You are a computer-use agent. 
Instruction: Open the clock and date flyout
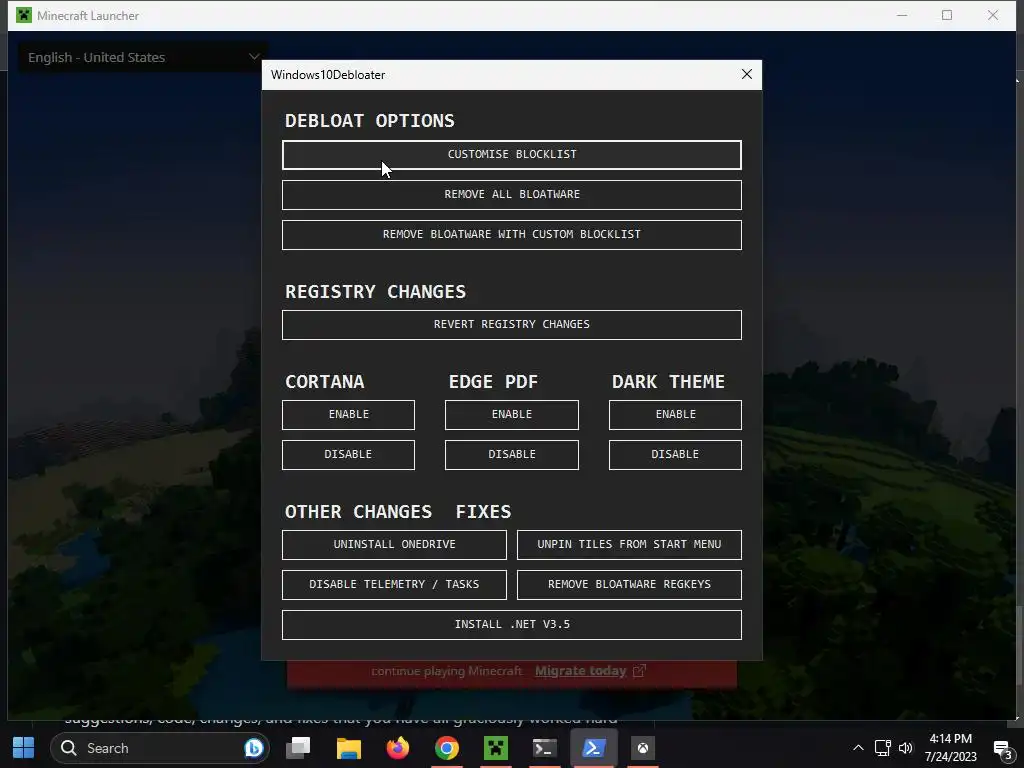(950, 748)
